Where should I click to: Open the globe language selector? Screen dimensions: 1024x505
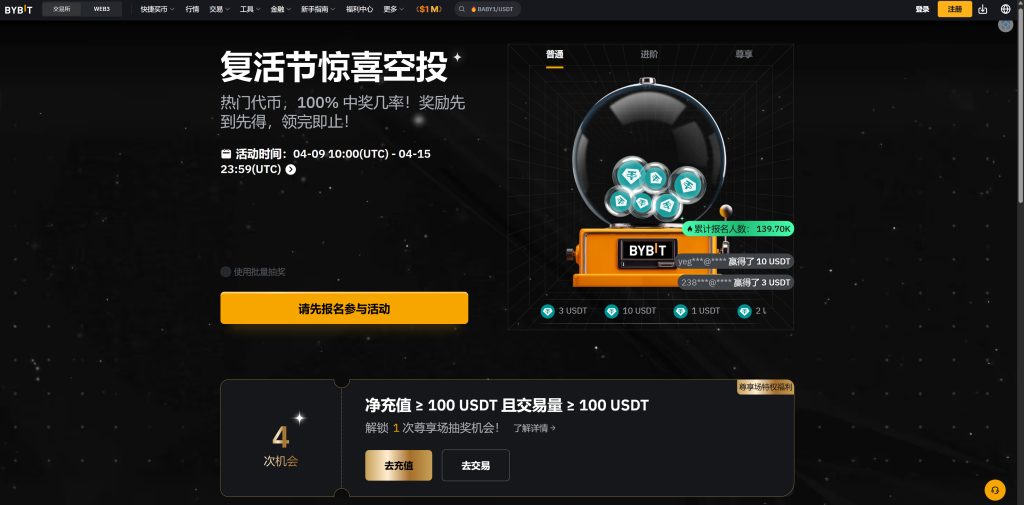pos(1005,9)
